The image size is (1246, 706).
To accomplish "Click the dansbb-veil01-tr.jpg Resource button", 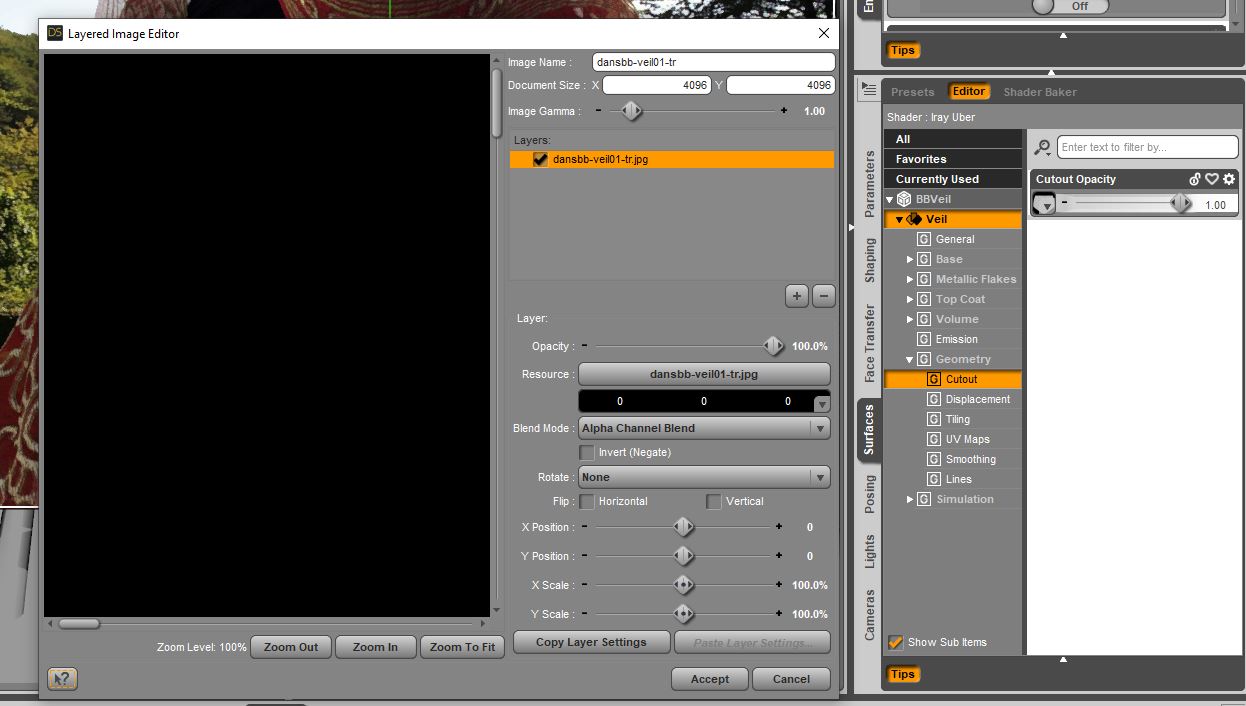I will pyautogui.click(x=704, y=374).
